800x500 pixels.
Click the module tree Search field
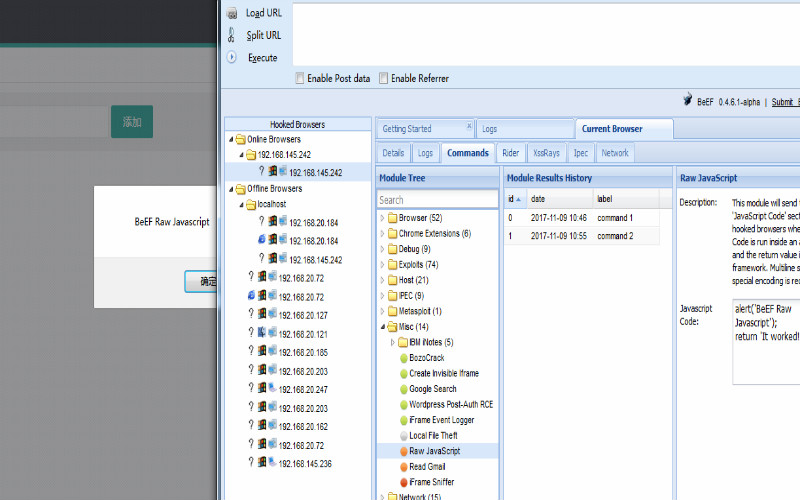437,200
